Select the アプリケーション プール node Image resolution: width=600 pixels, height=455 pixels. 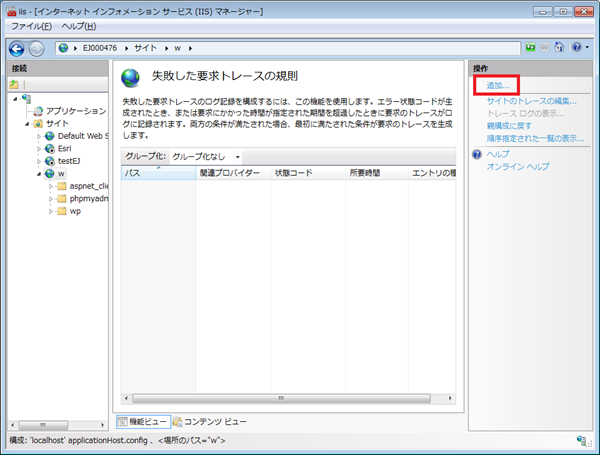click(x=74, y=111)
